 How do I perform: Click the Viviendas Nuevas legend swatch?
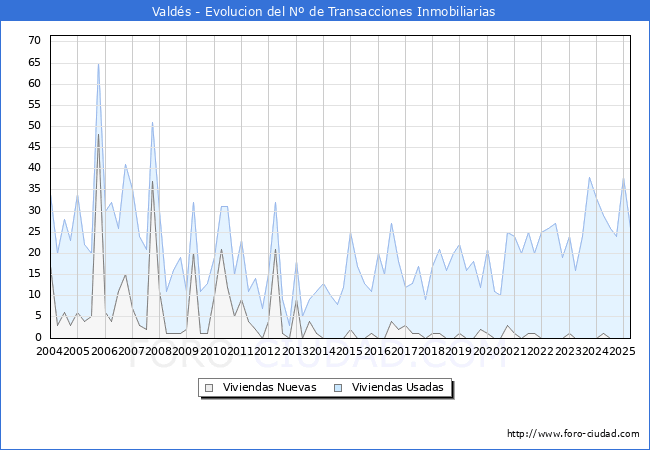[x=209, y=388]
